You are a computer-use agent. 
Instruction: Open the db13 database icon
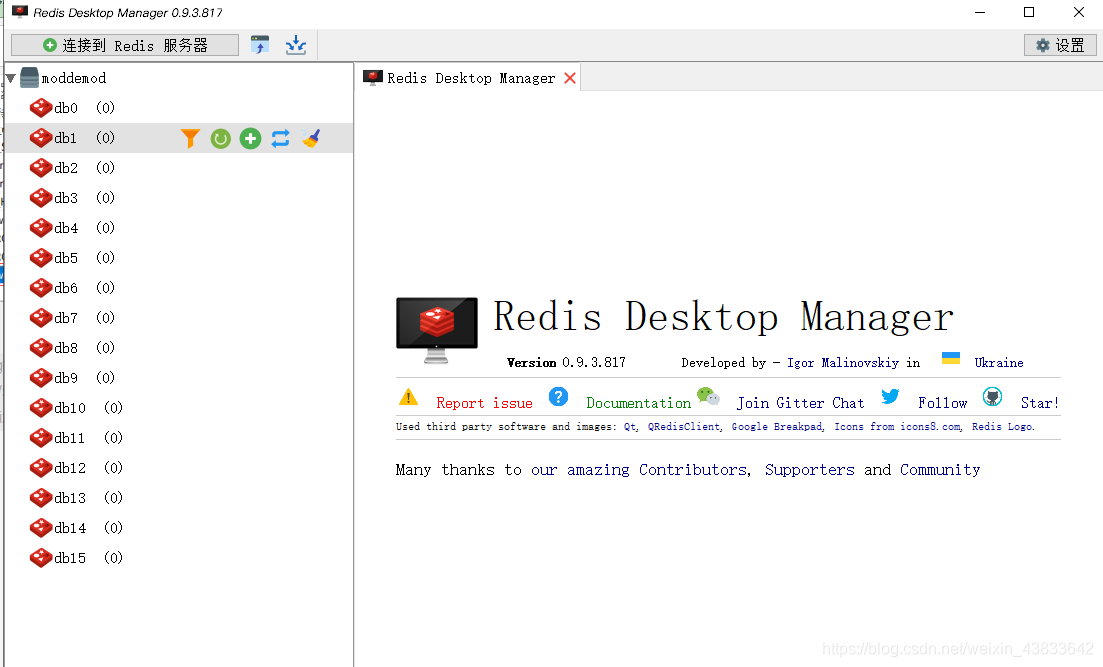pyautogui.click(x=41, y=498)
